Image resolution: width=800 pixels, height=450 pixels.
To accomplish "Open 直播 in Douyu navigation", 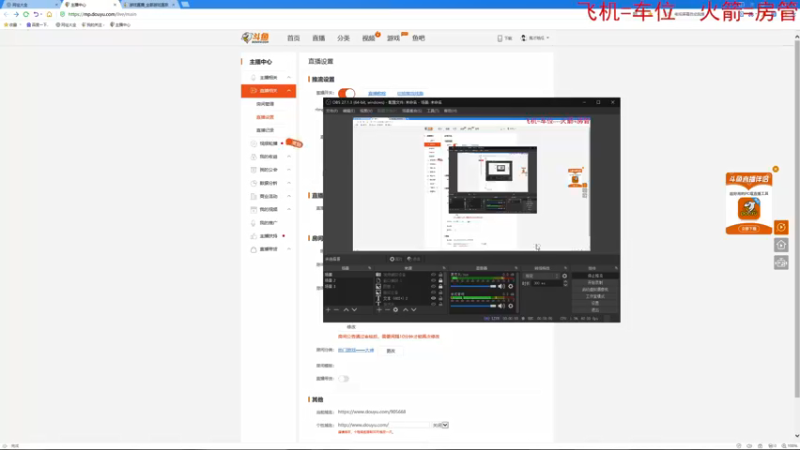I will pyautogui.click(x=318, y=38).
